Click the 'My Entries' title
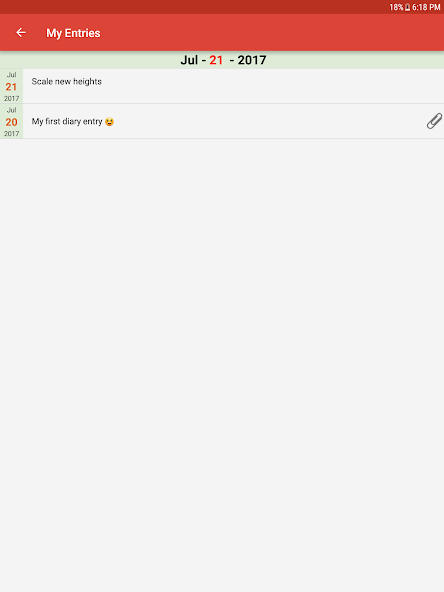Image resolution: width=444 pixels, height=592 pixels. pos(73,33)
